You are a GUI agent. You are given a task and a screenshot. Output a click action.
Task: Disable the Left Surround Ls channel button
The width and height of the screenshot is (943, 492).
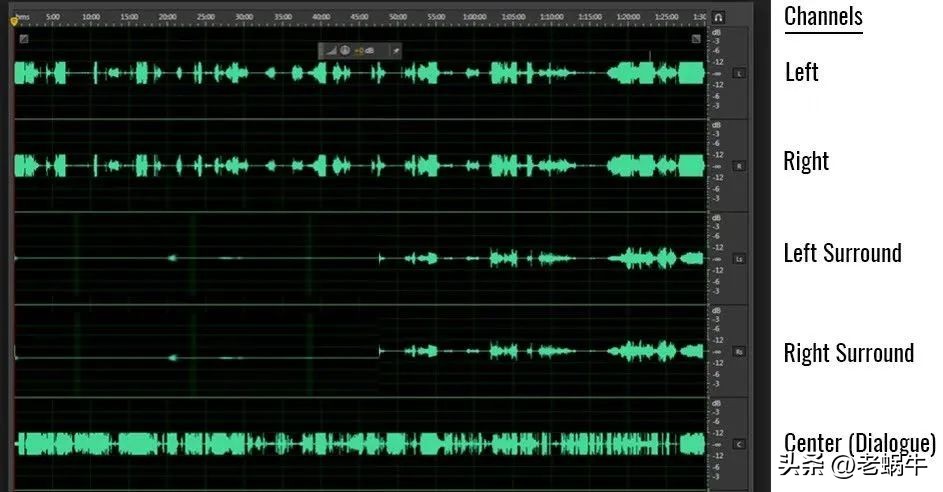pyautogui.click(x=739, y=258)
